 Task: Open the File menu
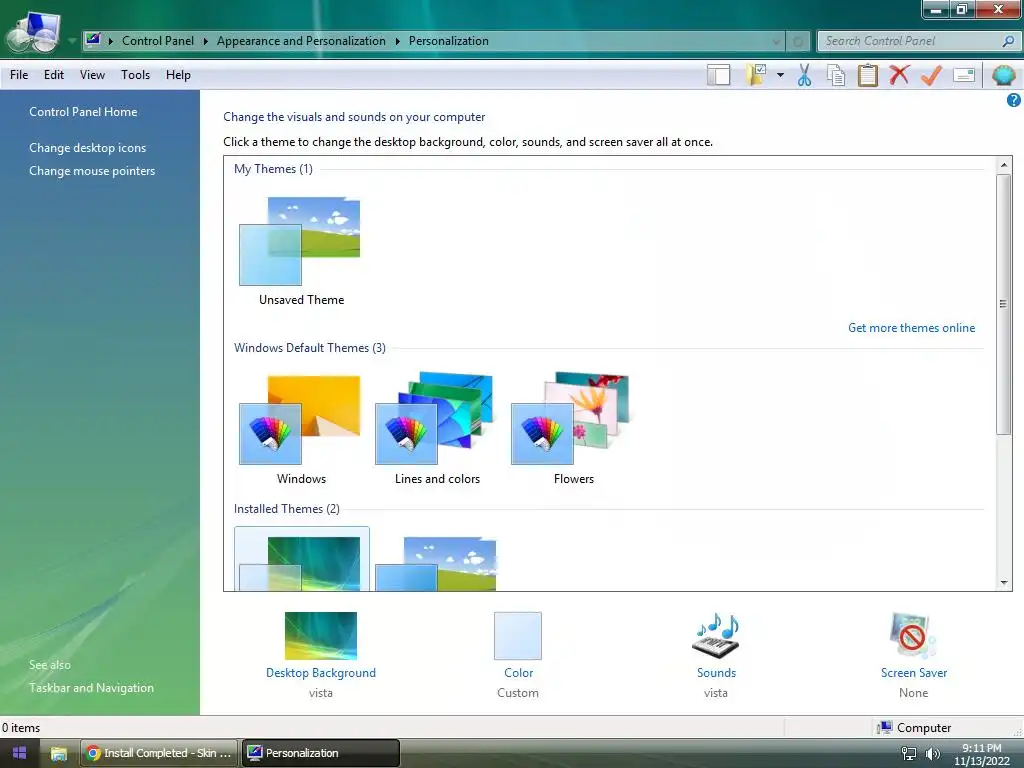tap(19, 75)
